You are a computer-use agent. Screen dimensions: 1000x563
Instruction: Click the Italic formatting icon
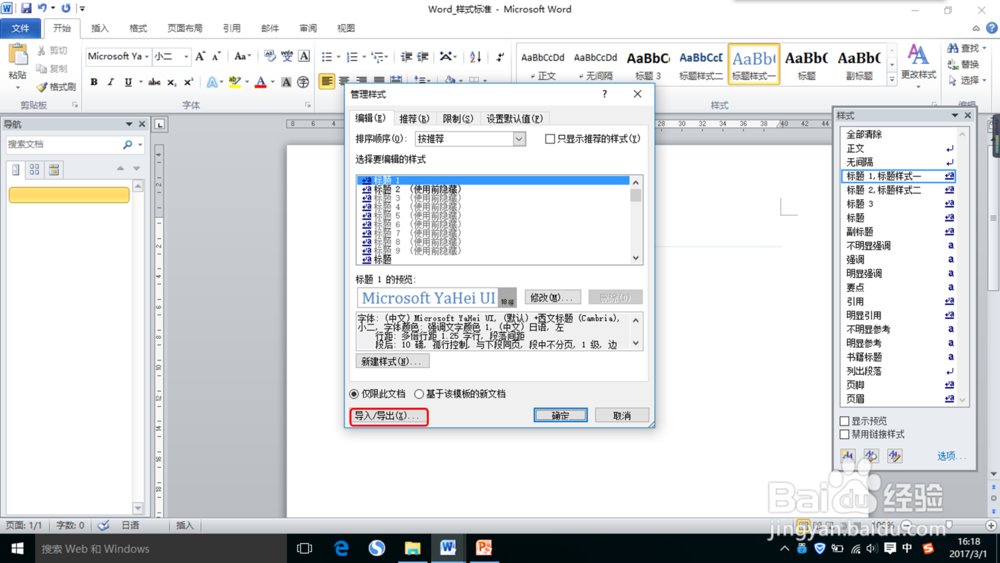110,82
